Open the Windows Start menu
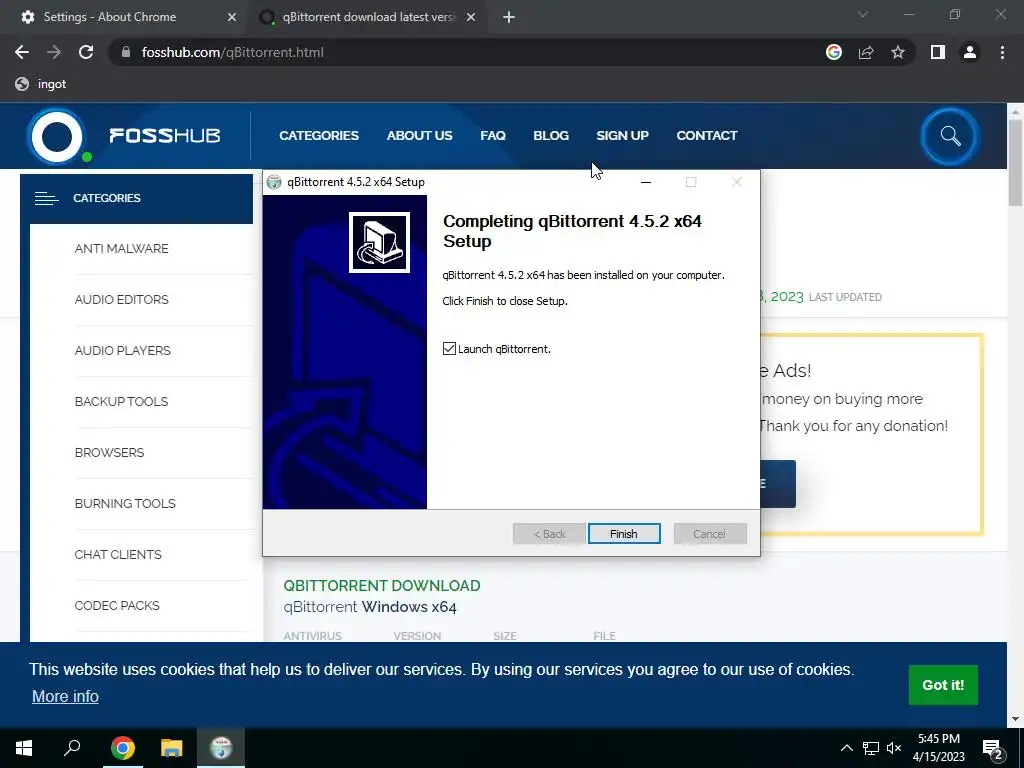The height and width of the screenshot is (768, 1024). [24, 748]
